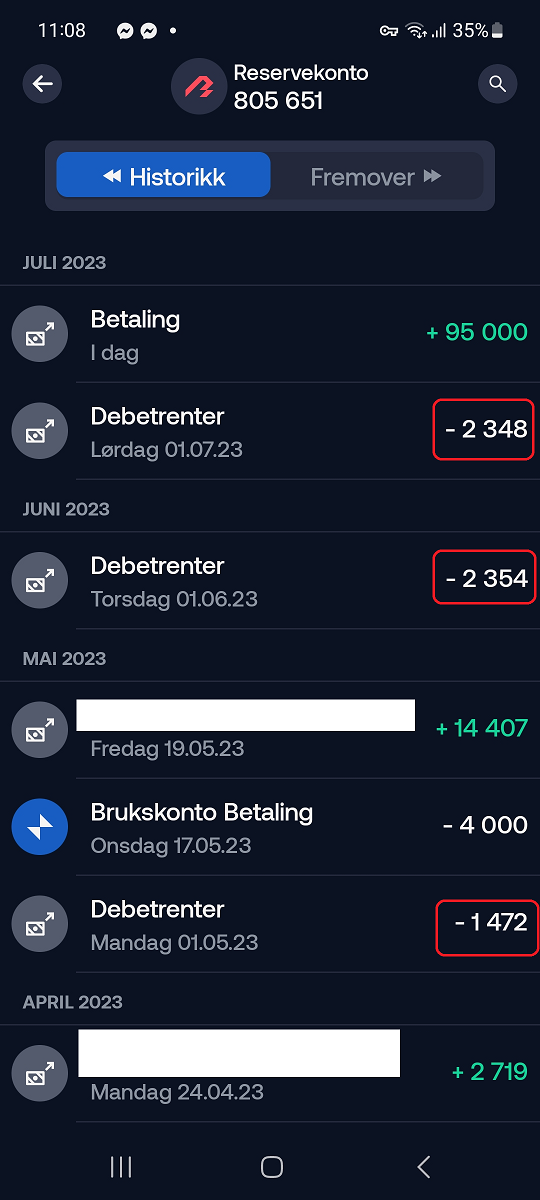
Task: Tap the Android home navigation button
Action: pyautogui.click(x=271, y=1166)
